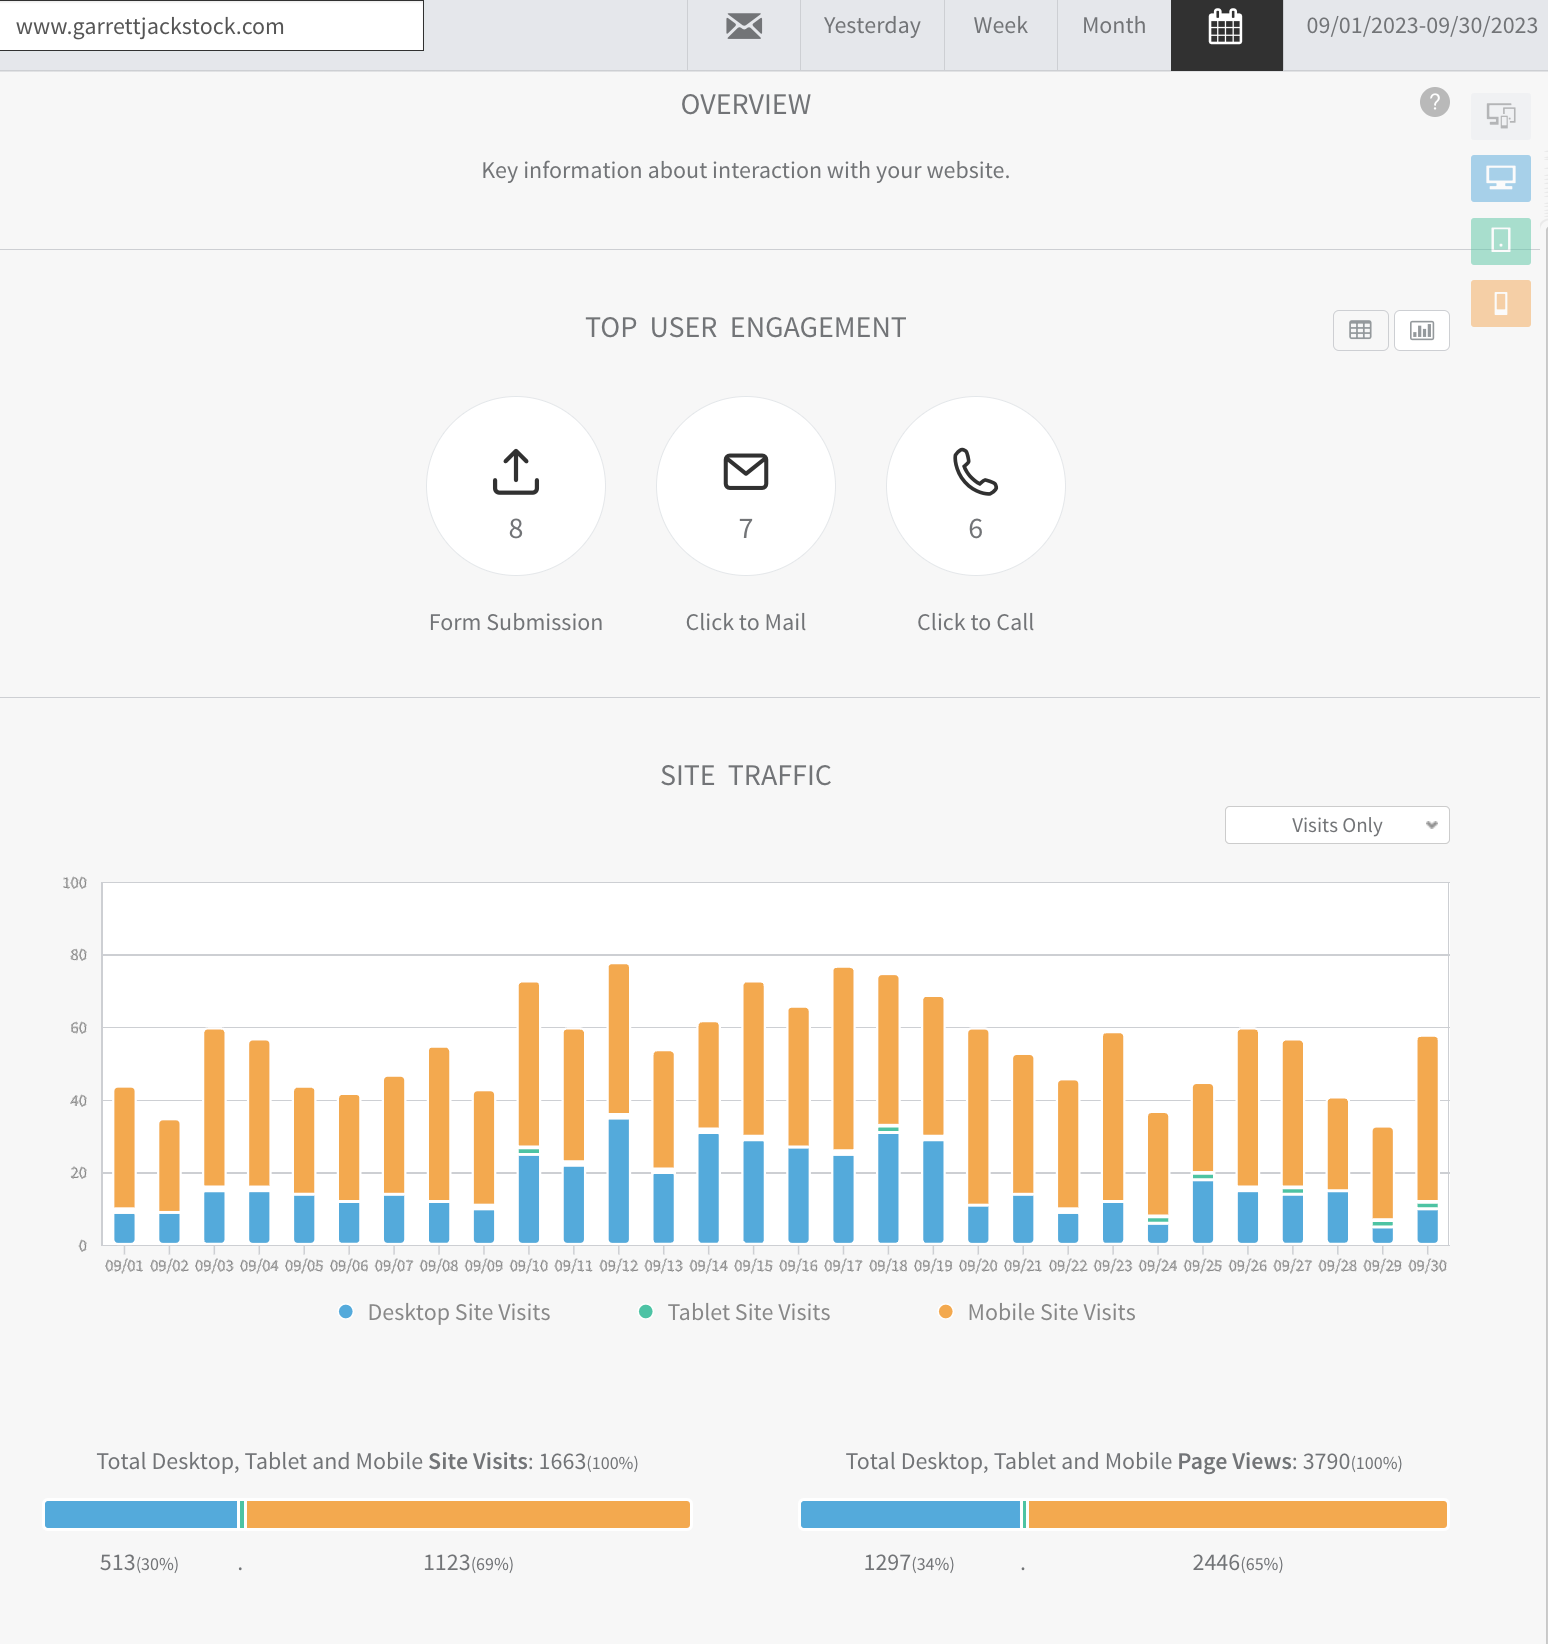Click the envelope email report icon
This screenshot has height=1644, width=1548.
[x=744, y=27]
